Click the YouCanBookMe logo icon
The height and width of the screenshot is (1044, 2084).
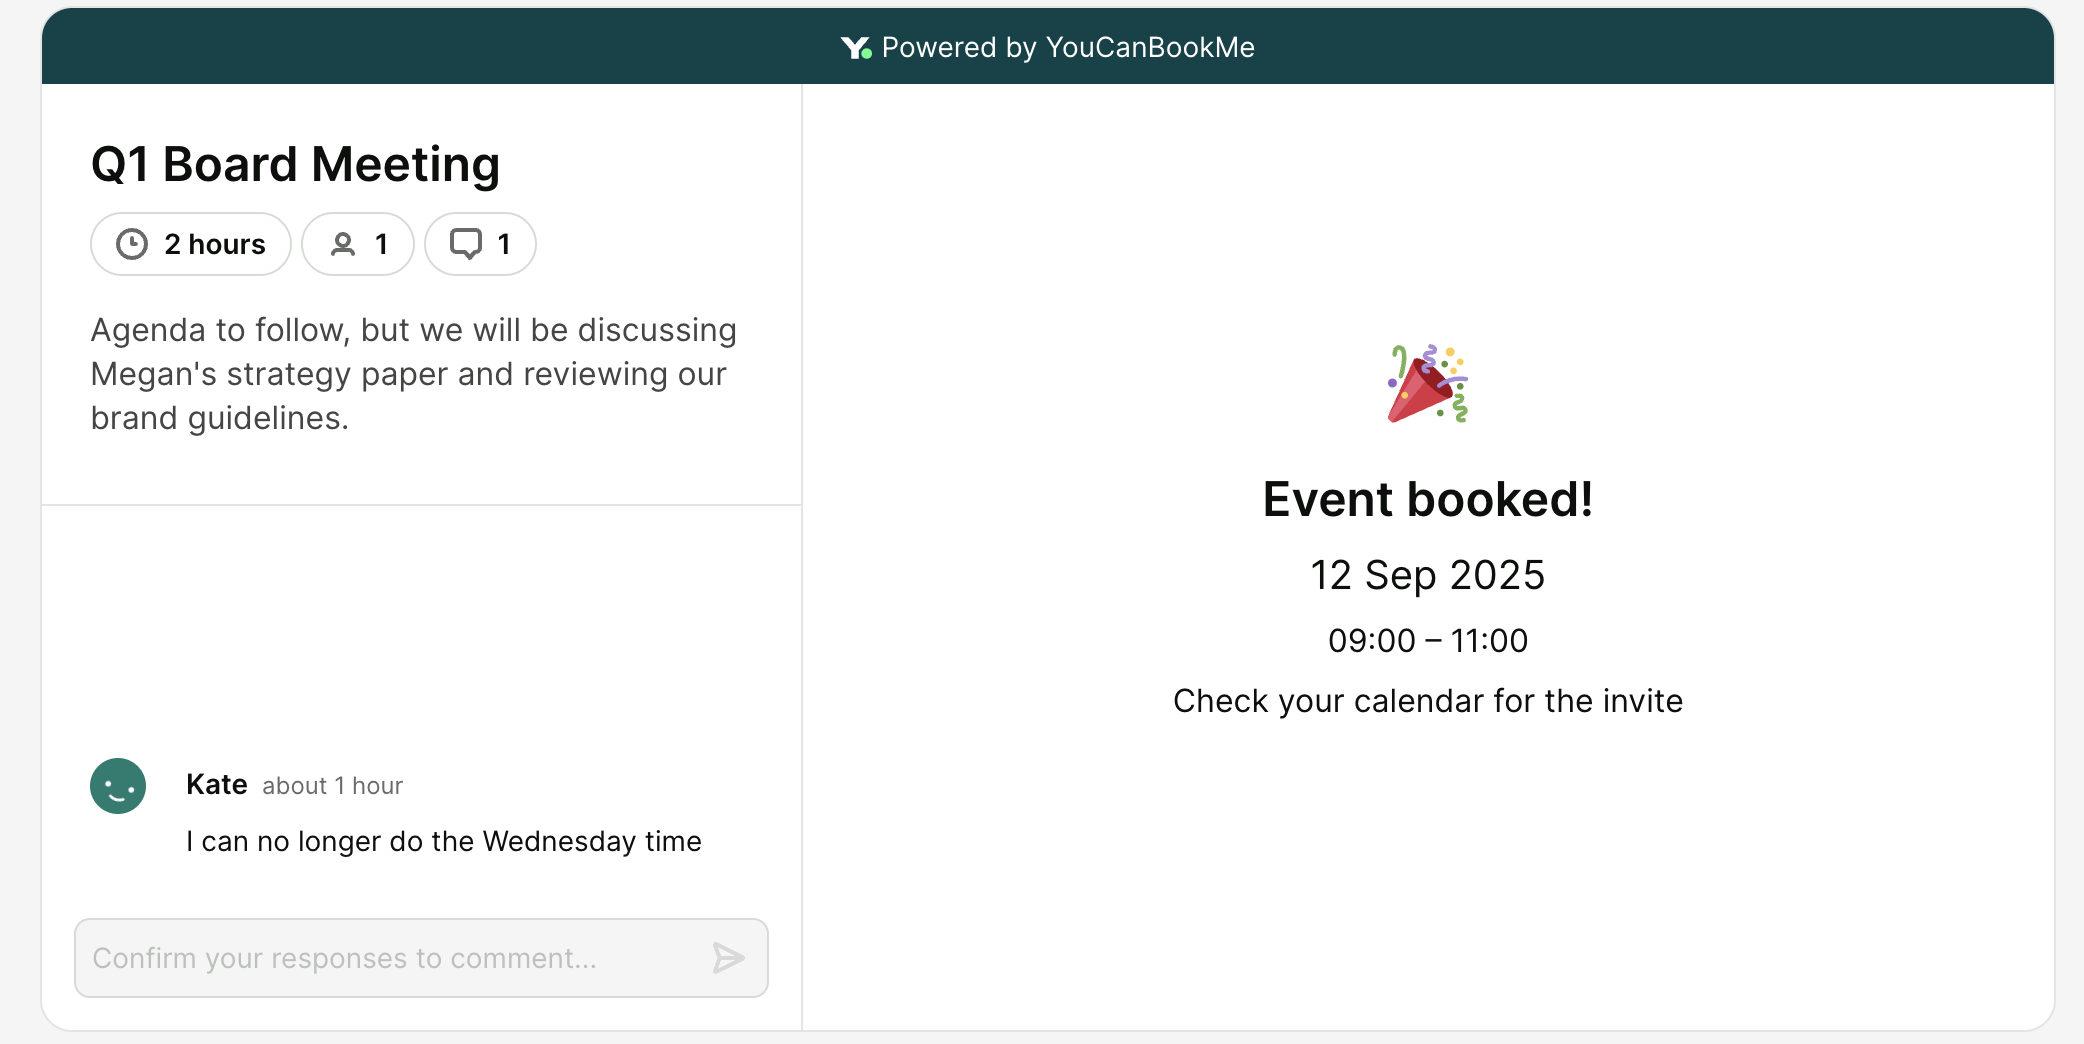click(856, 48)
